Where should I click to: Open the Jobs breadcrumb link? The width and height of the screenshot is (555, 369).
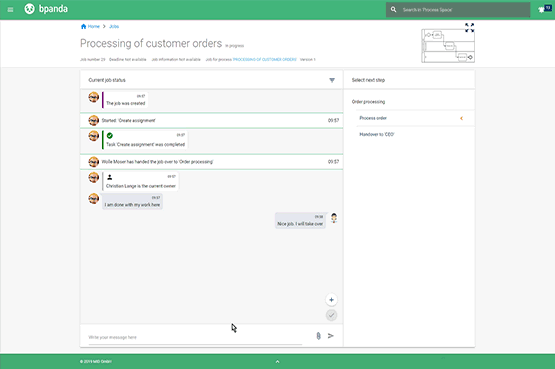pos(114,26)
